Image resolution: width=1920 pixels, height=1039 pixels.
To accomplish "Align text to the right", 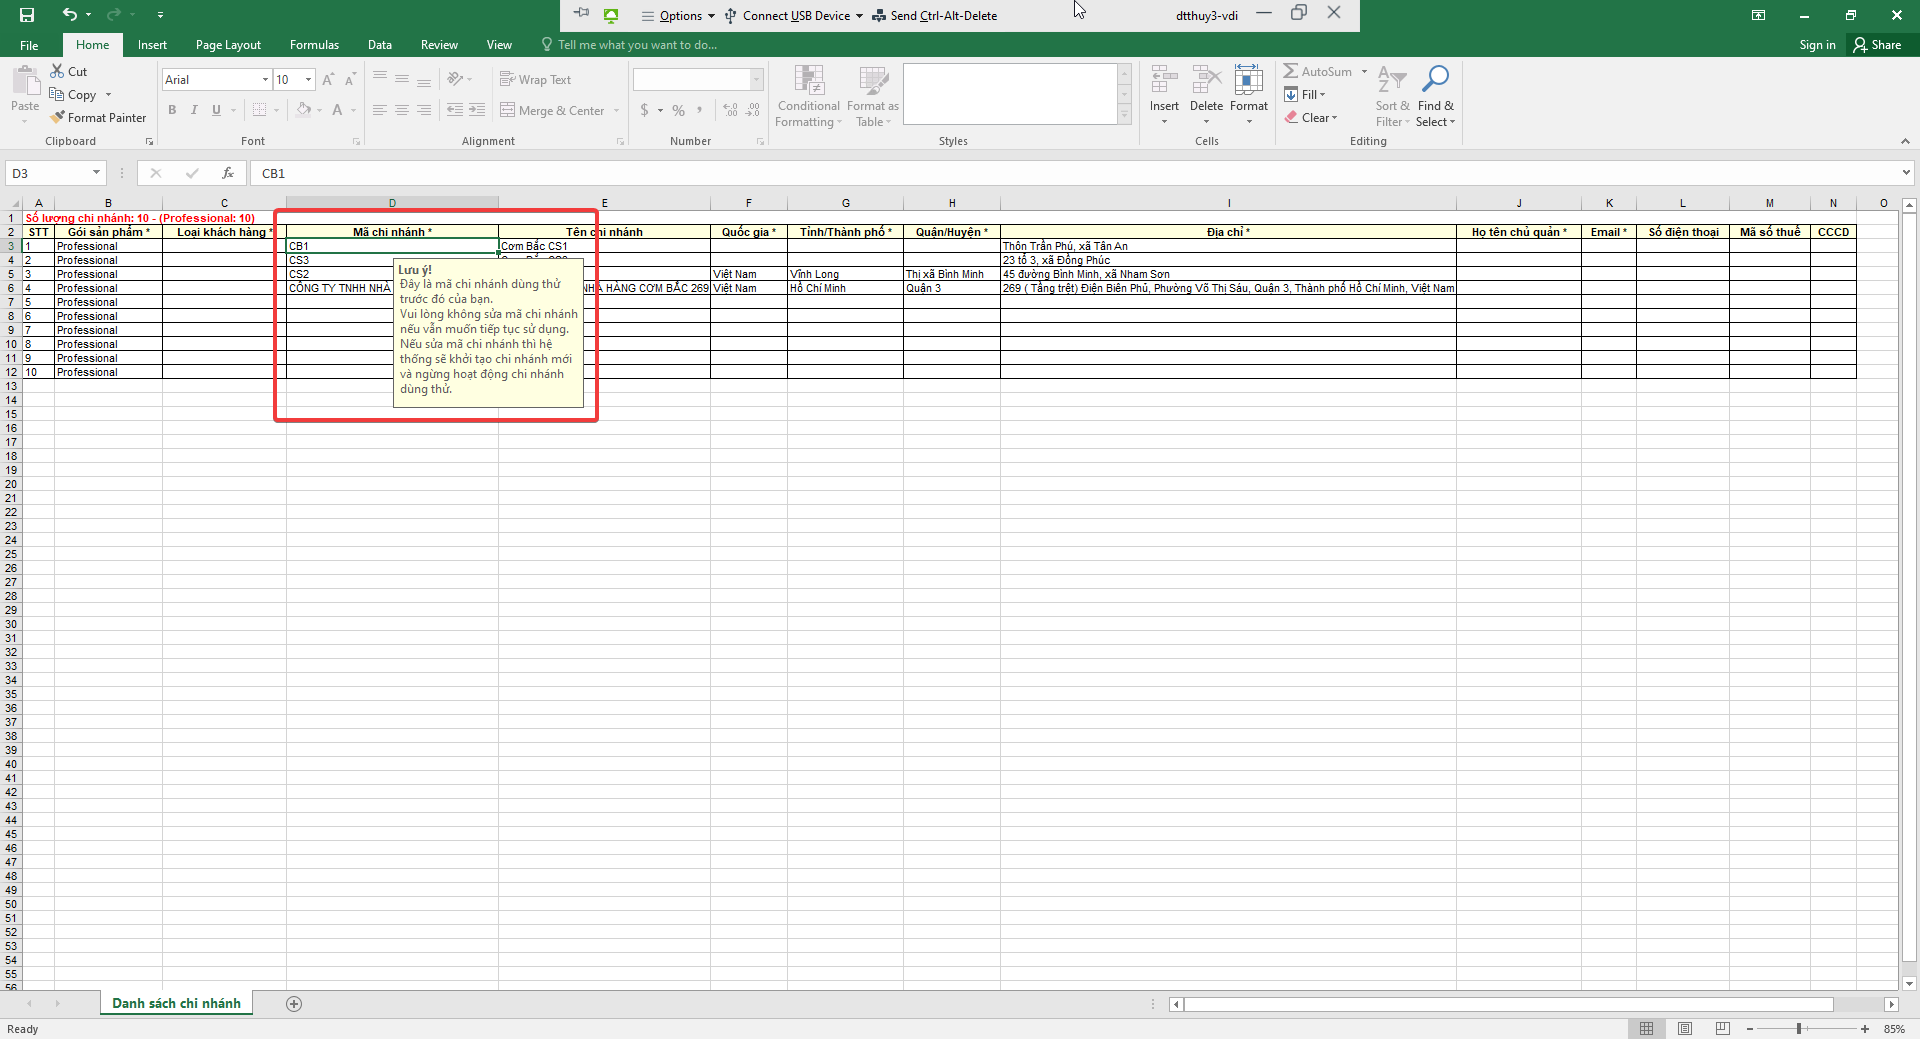I will (424, 110).
